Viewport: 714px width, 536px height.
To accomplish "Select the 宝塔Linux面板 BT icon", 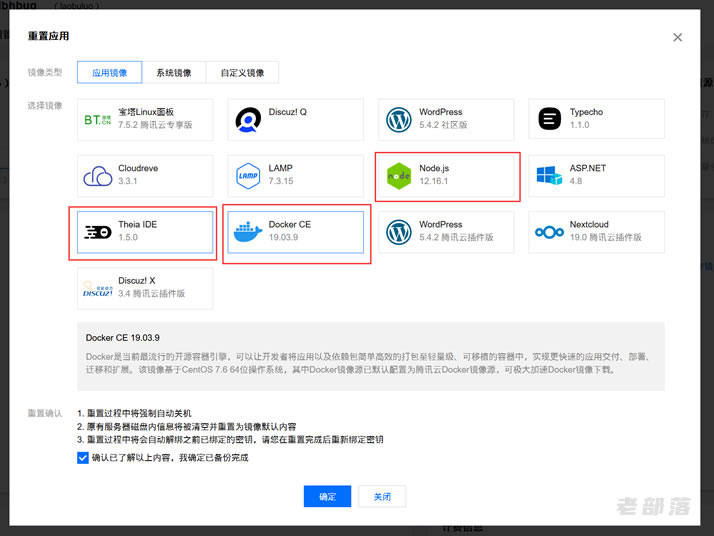I will tap(97, 119).
